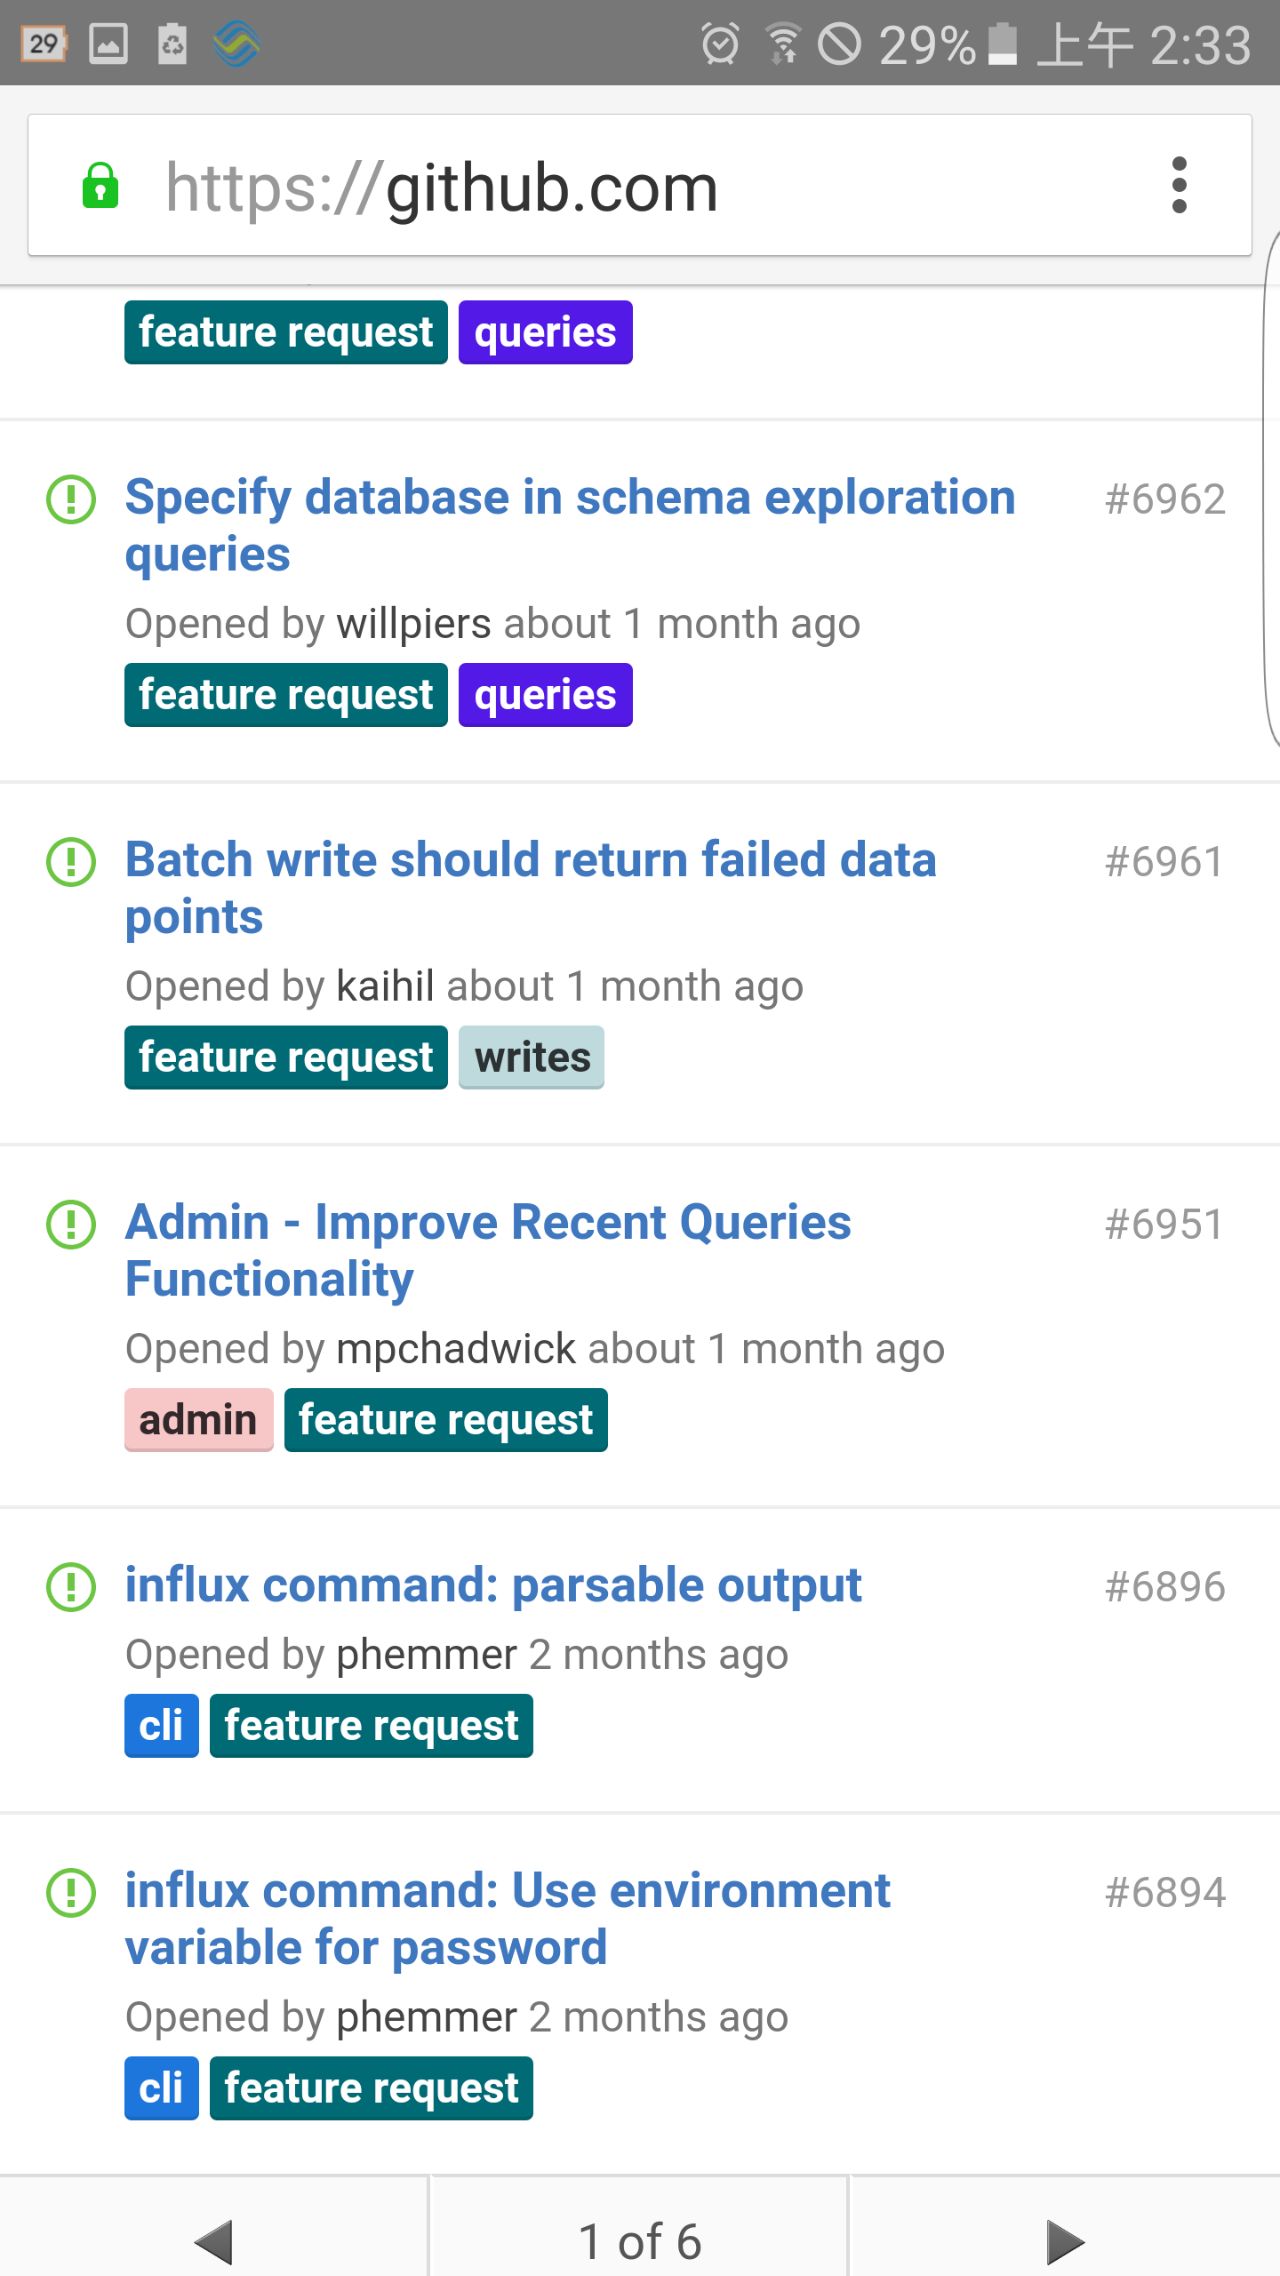1280x2276 pixels.
Task: Tap the green secure padlock icon
Action: tap(100, 186)
